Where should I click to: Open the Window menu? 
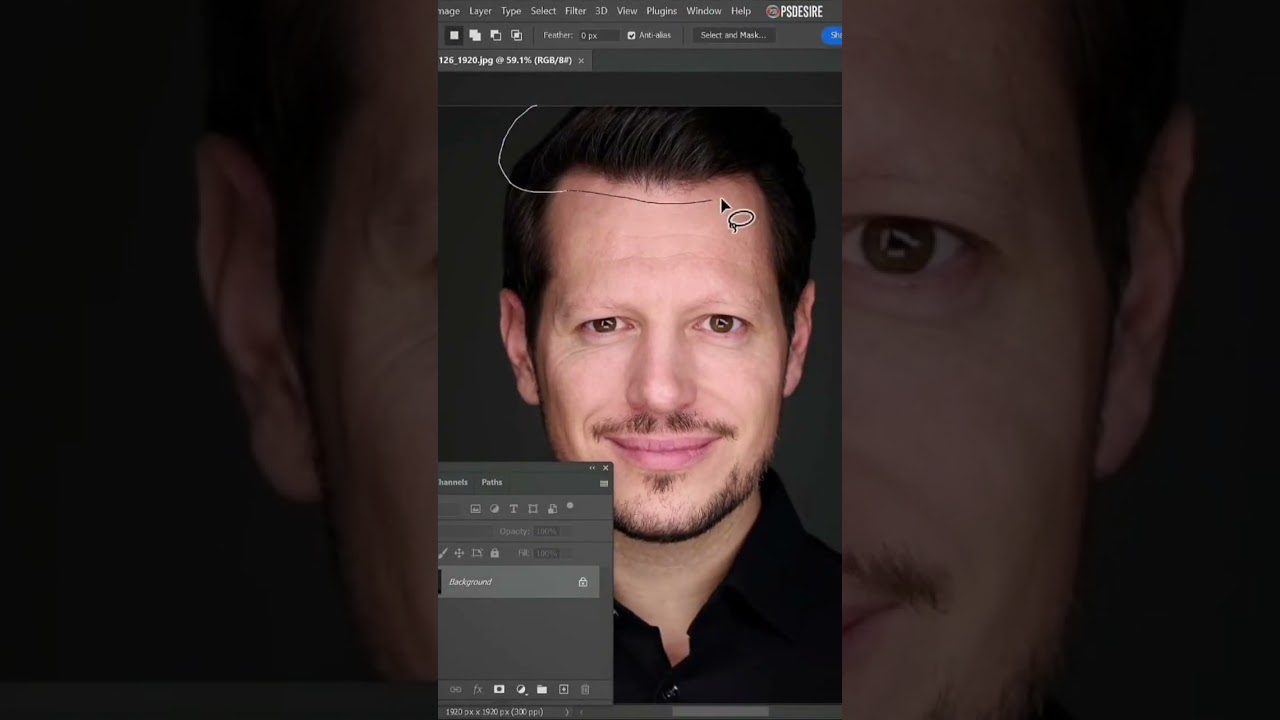pyautogui.click(x=704, y=11)
